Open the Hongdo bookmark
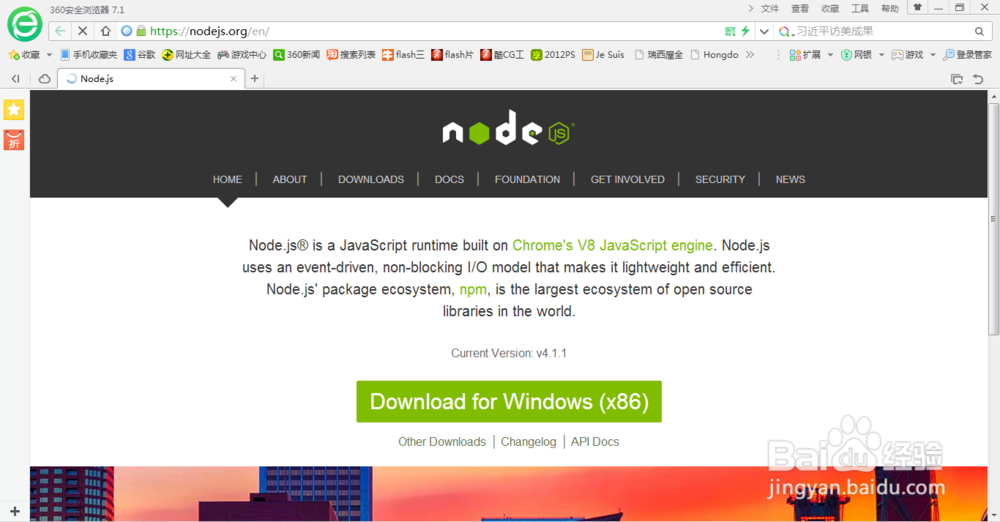Viewport: 1000px width, 522px height. coord(714,55)
